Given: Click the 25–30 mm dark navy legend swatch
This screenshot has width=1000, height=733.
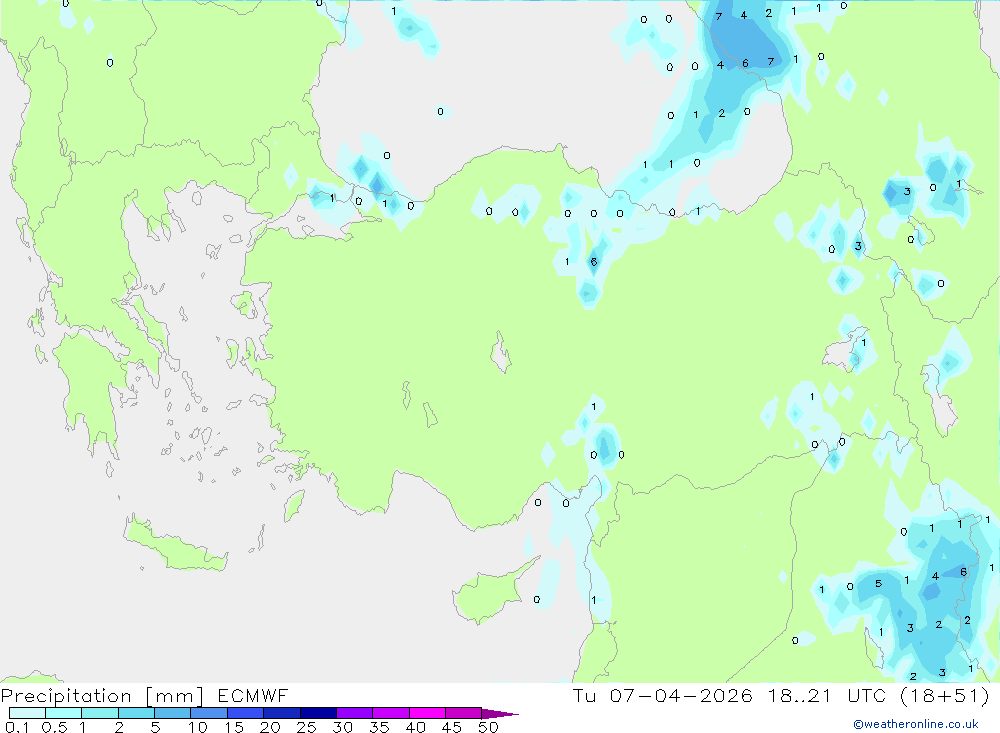Looking at the screenshot, I should tap(318, 713).
